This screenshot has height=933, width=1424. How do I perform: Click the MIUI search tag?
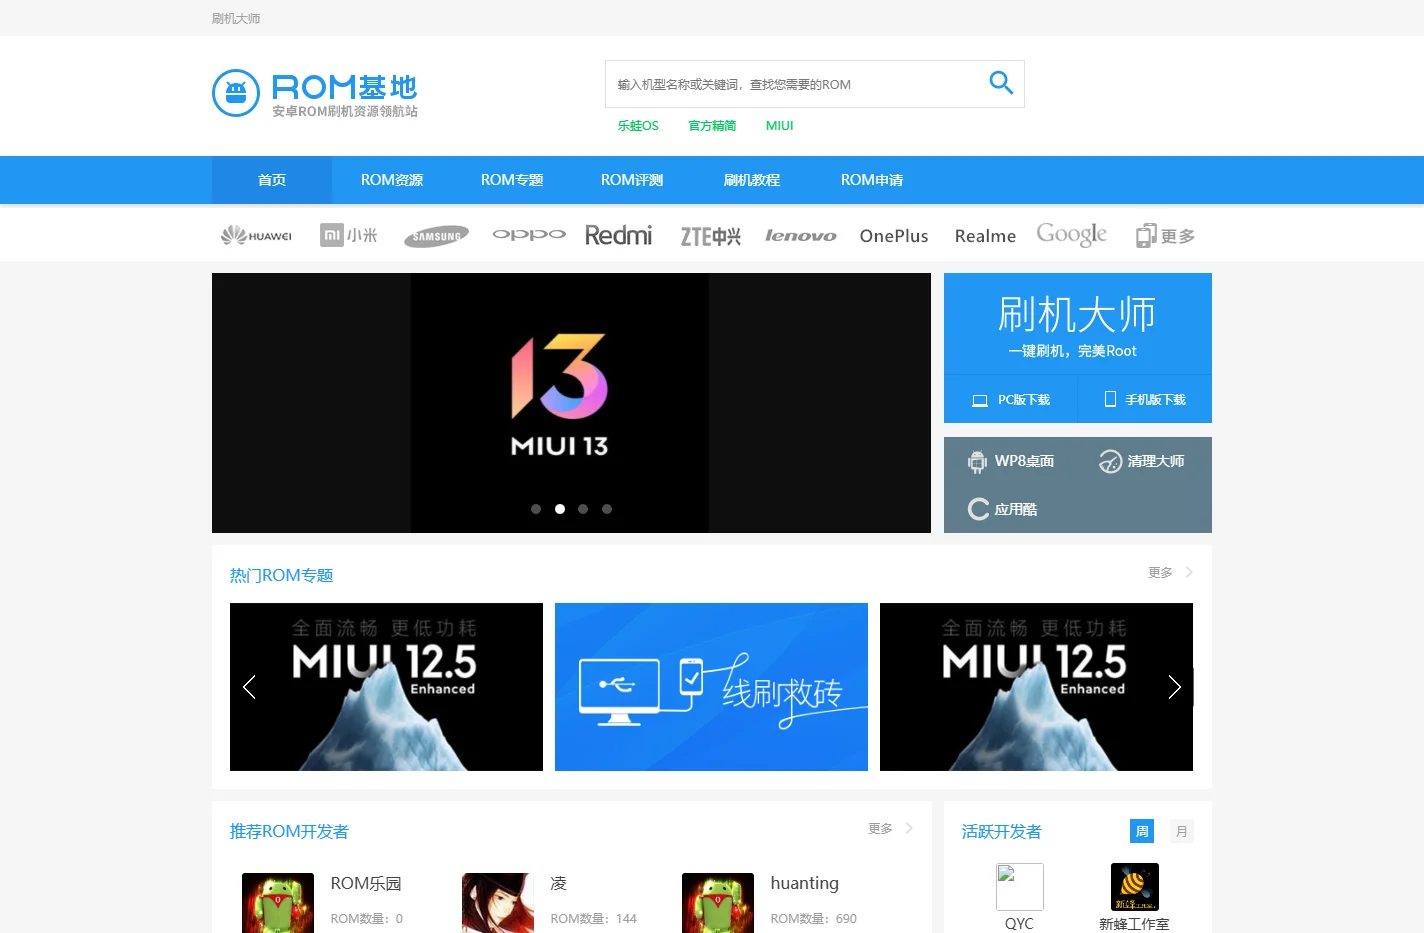[780, 126]
